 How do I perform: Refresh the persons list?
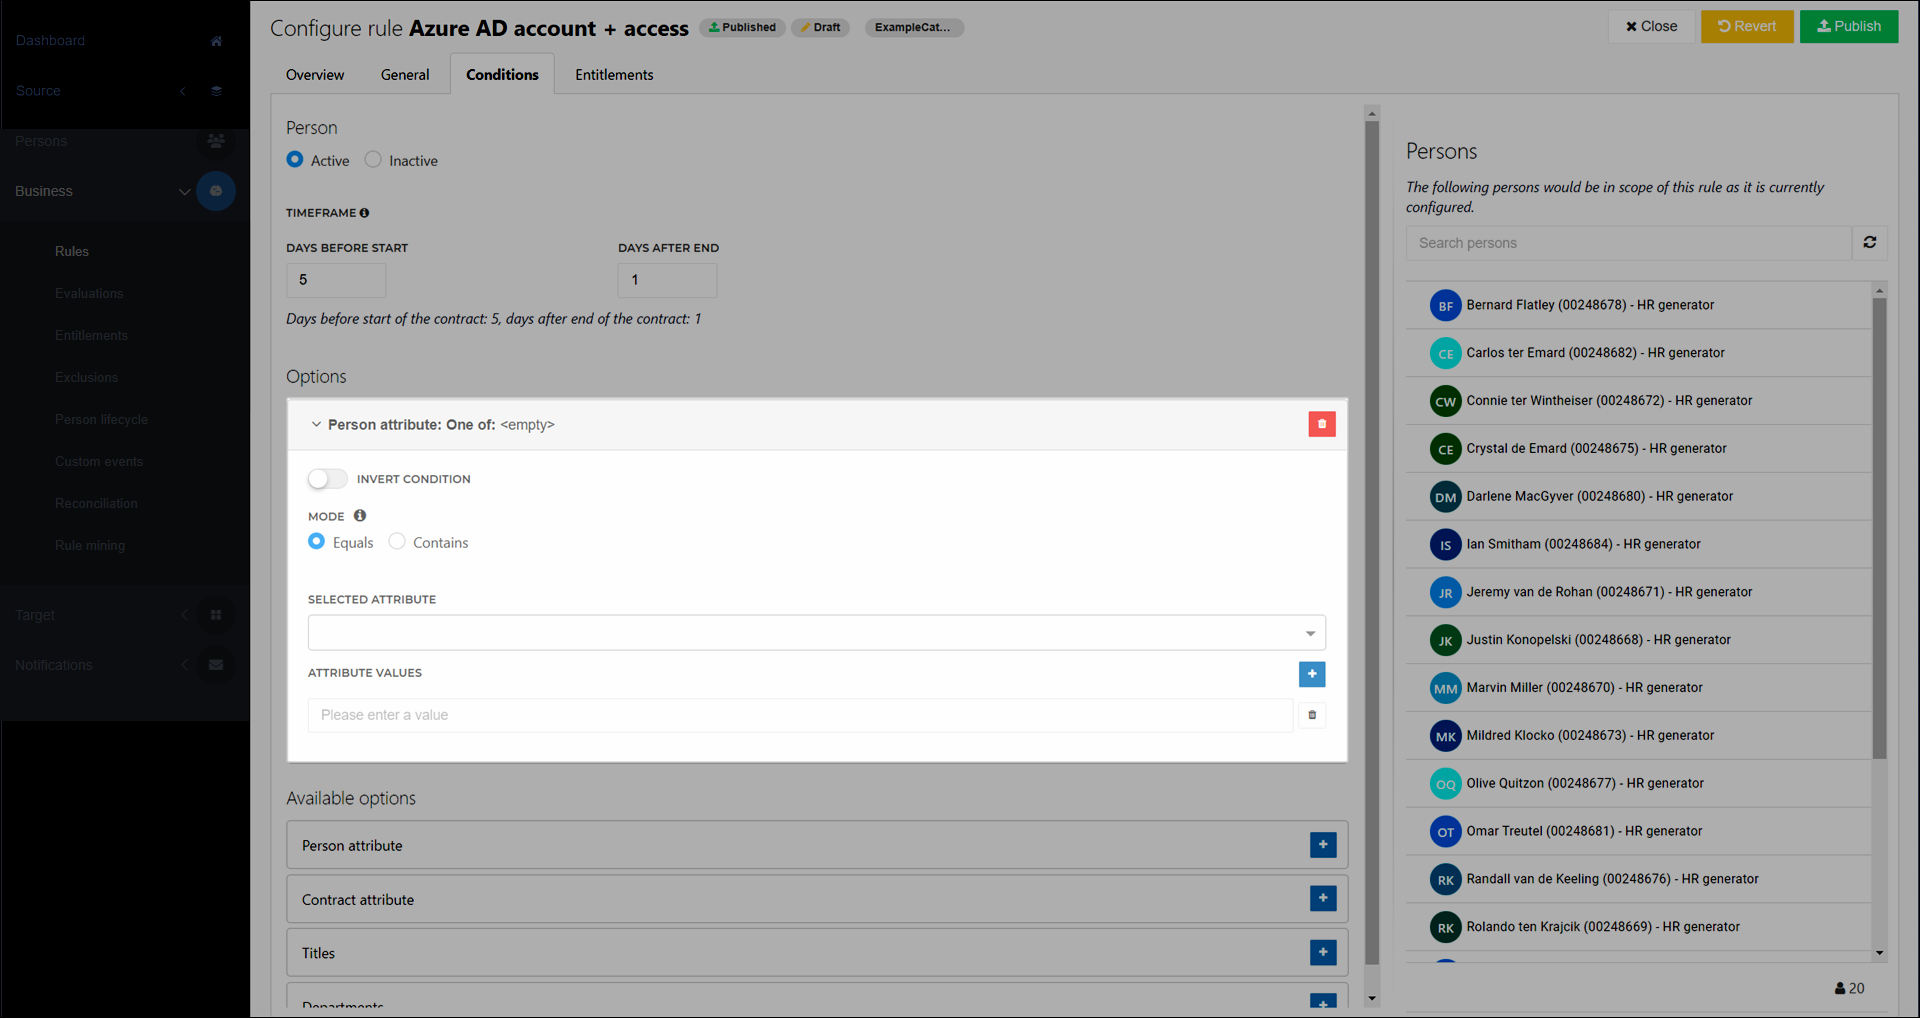pos(1869,242)
